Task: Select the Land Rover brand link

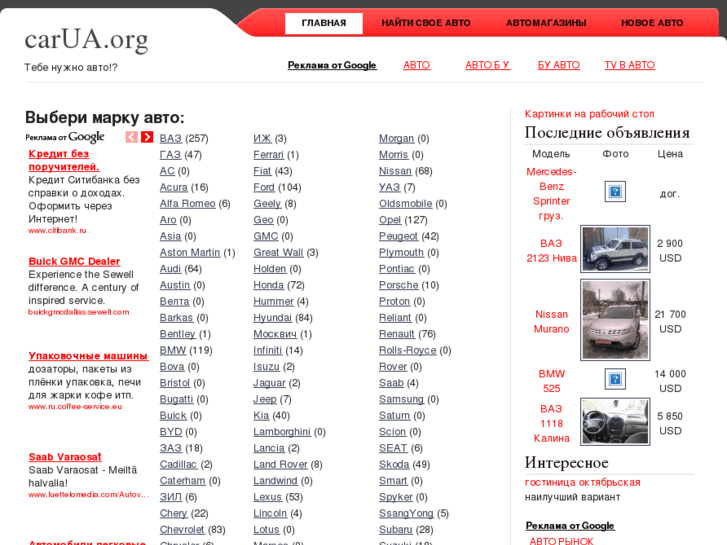Action: click(x=280, y=464)
